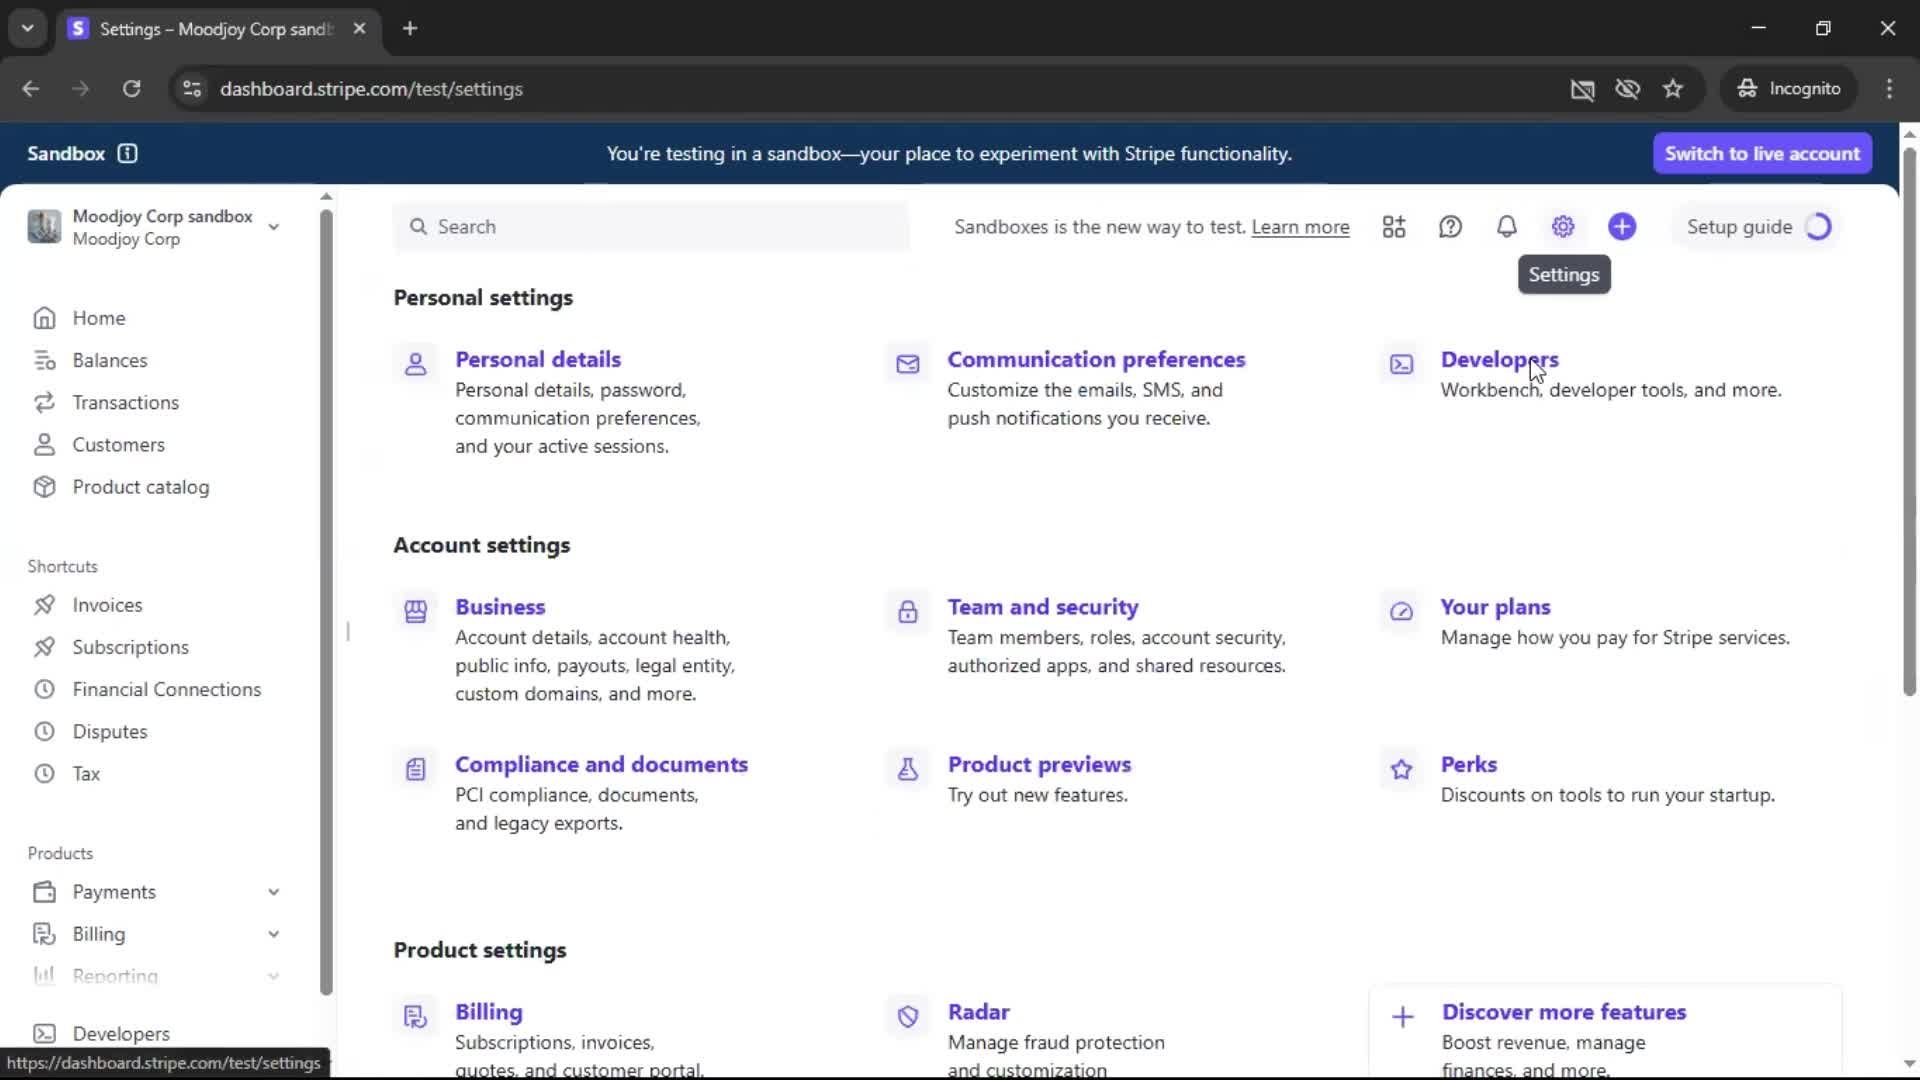1920x1080 pixels.
Task: Click the Developers terminal icon in settings
Action: pos(1402,364)
